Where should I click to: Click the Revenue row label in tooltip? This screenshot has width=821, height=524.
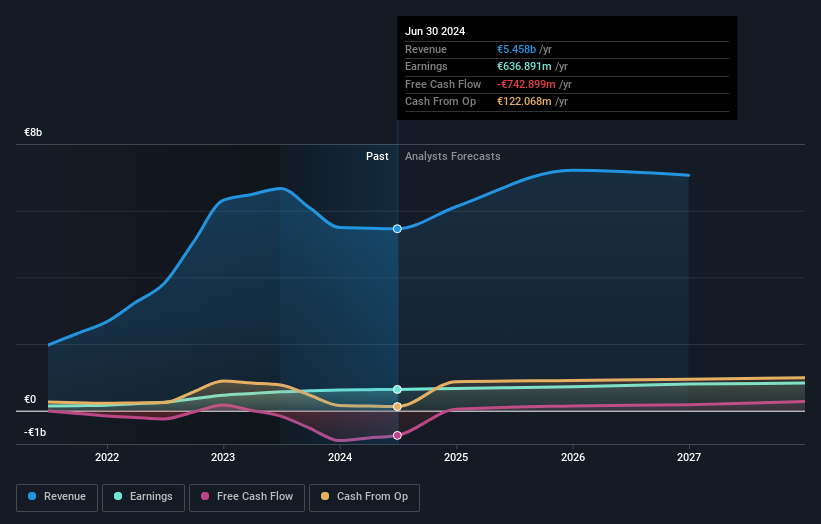[426, 49]
